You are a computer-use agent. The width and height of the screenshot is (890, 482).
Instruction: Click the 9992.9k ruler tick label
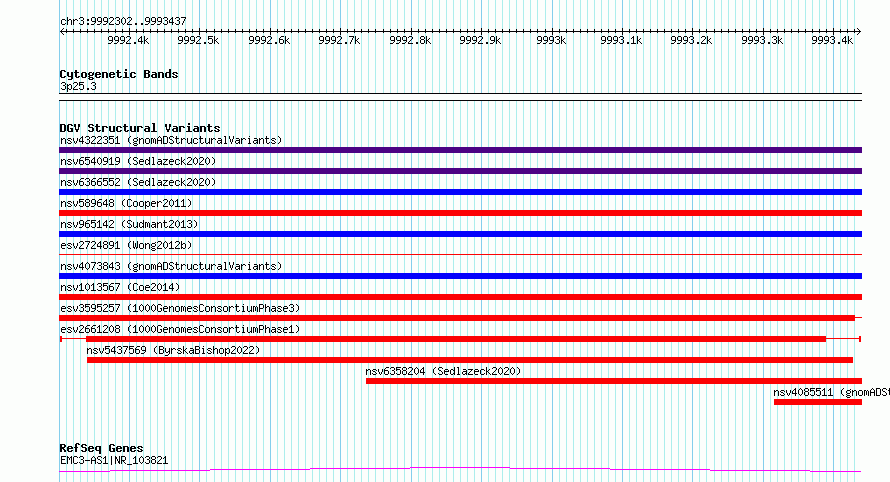(480, 40)
